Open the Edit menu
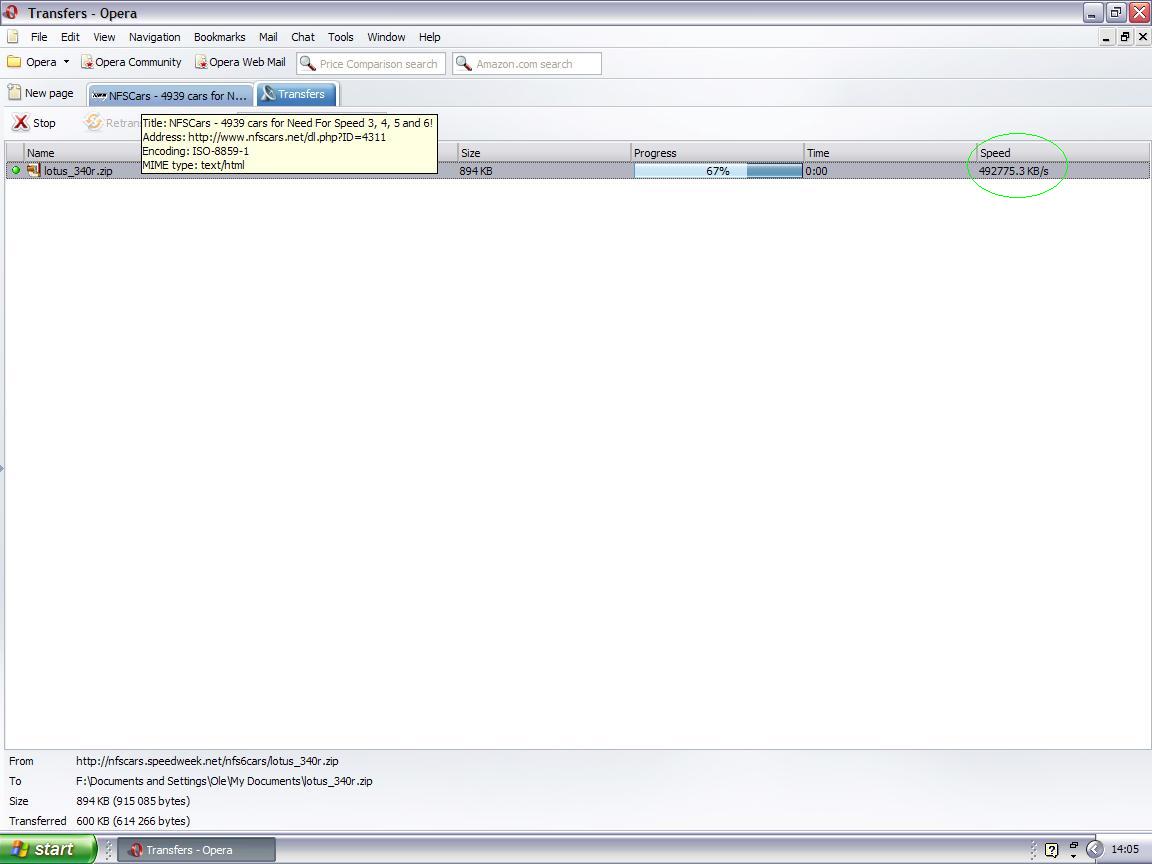 coord(70,37)
